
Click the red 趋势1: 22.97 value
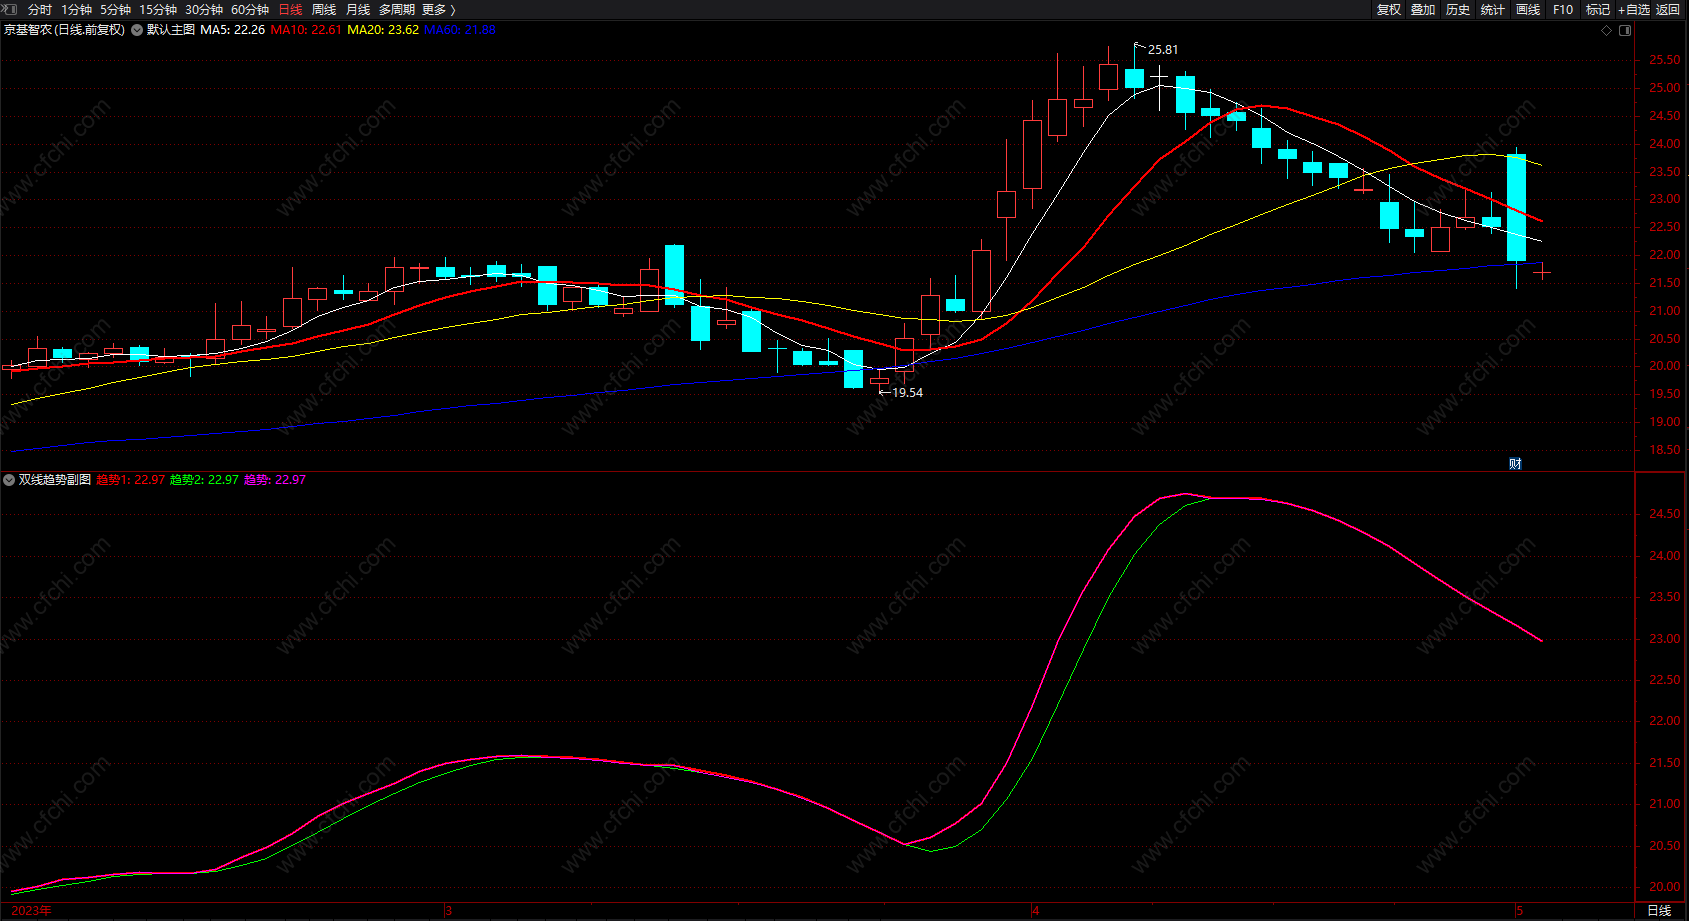click(x=131, y=480)
